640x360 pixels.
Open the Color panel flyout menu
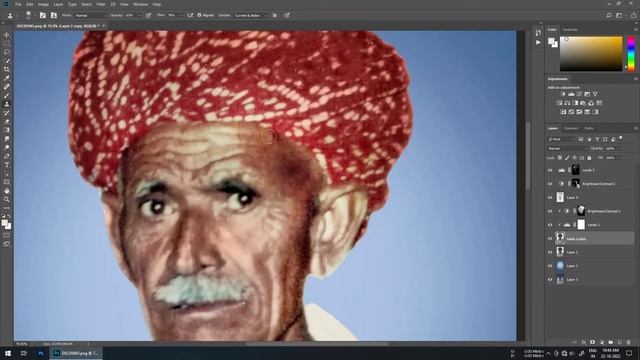tap(635, 29)
